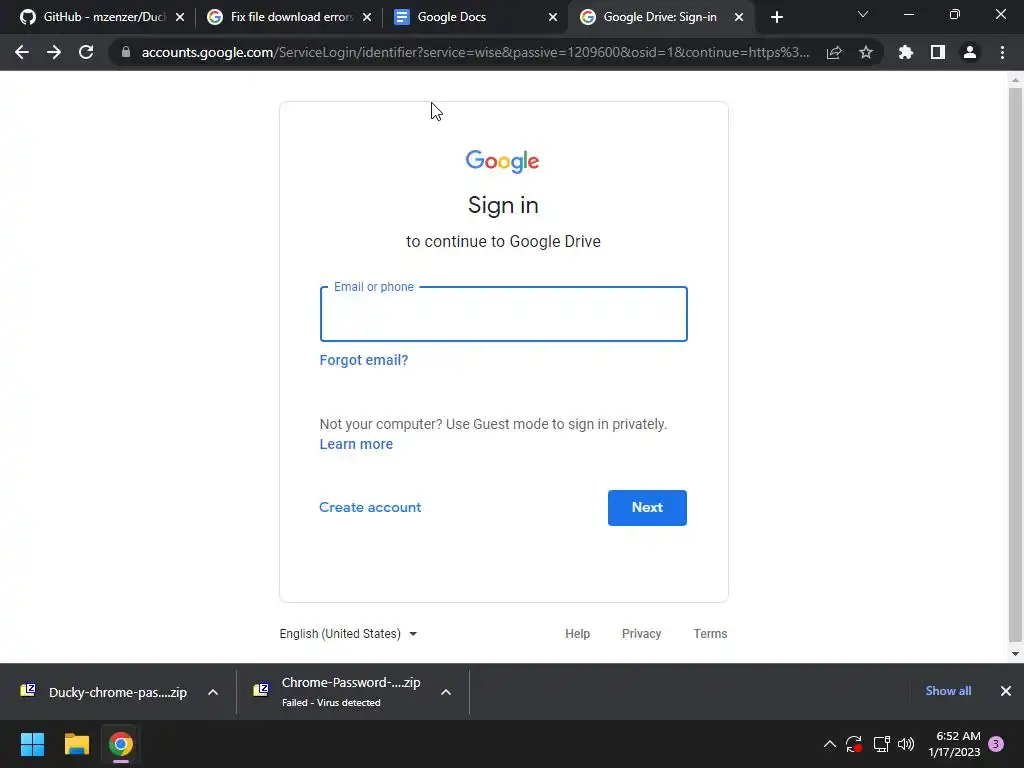Expand options for Ducky-chrome-pas zip download
This screenshot has height=768, width=1024.
[213, 692]
